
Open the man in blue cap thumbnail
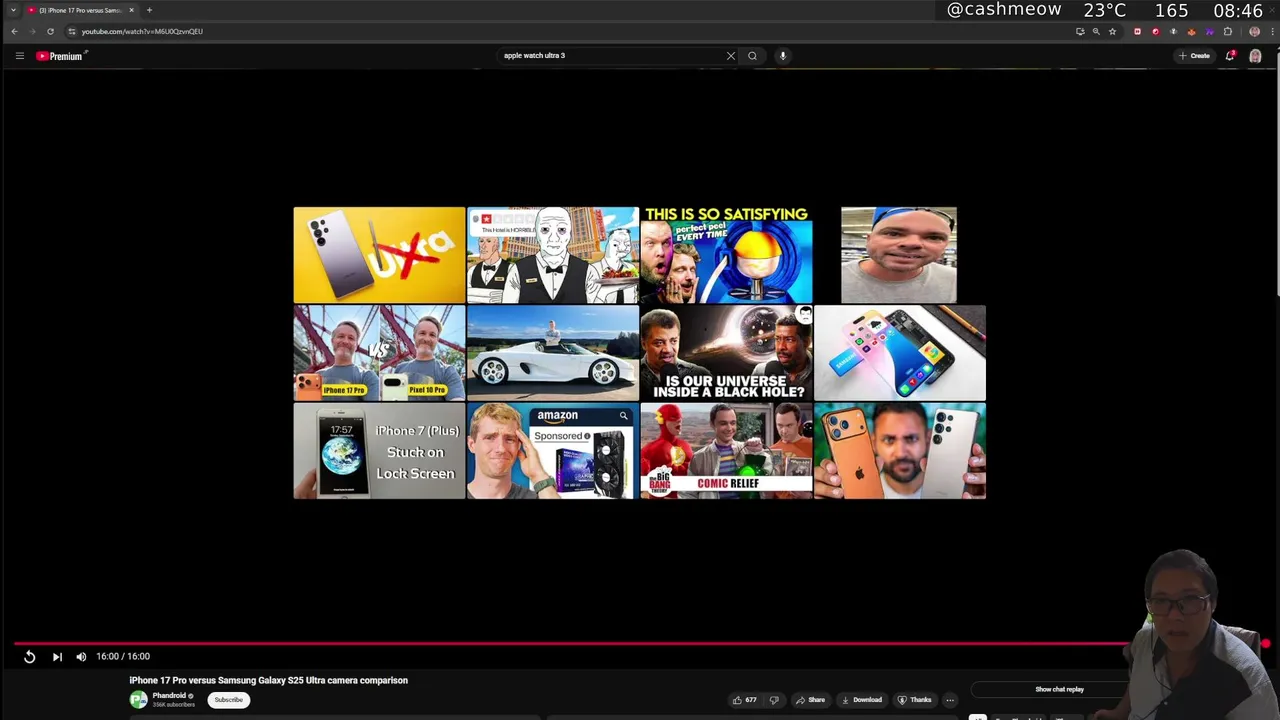click(899, 255)
